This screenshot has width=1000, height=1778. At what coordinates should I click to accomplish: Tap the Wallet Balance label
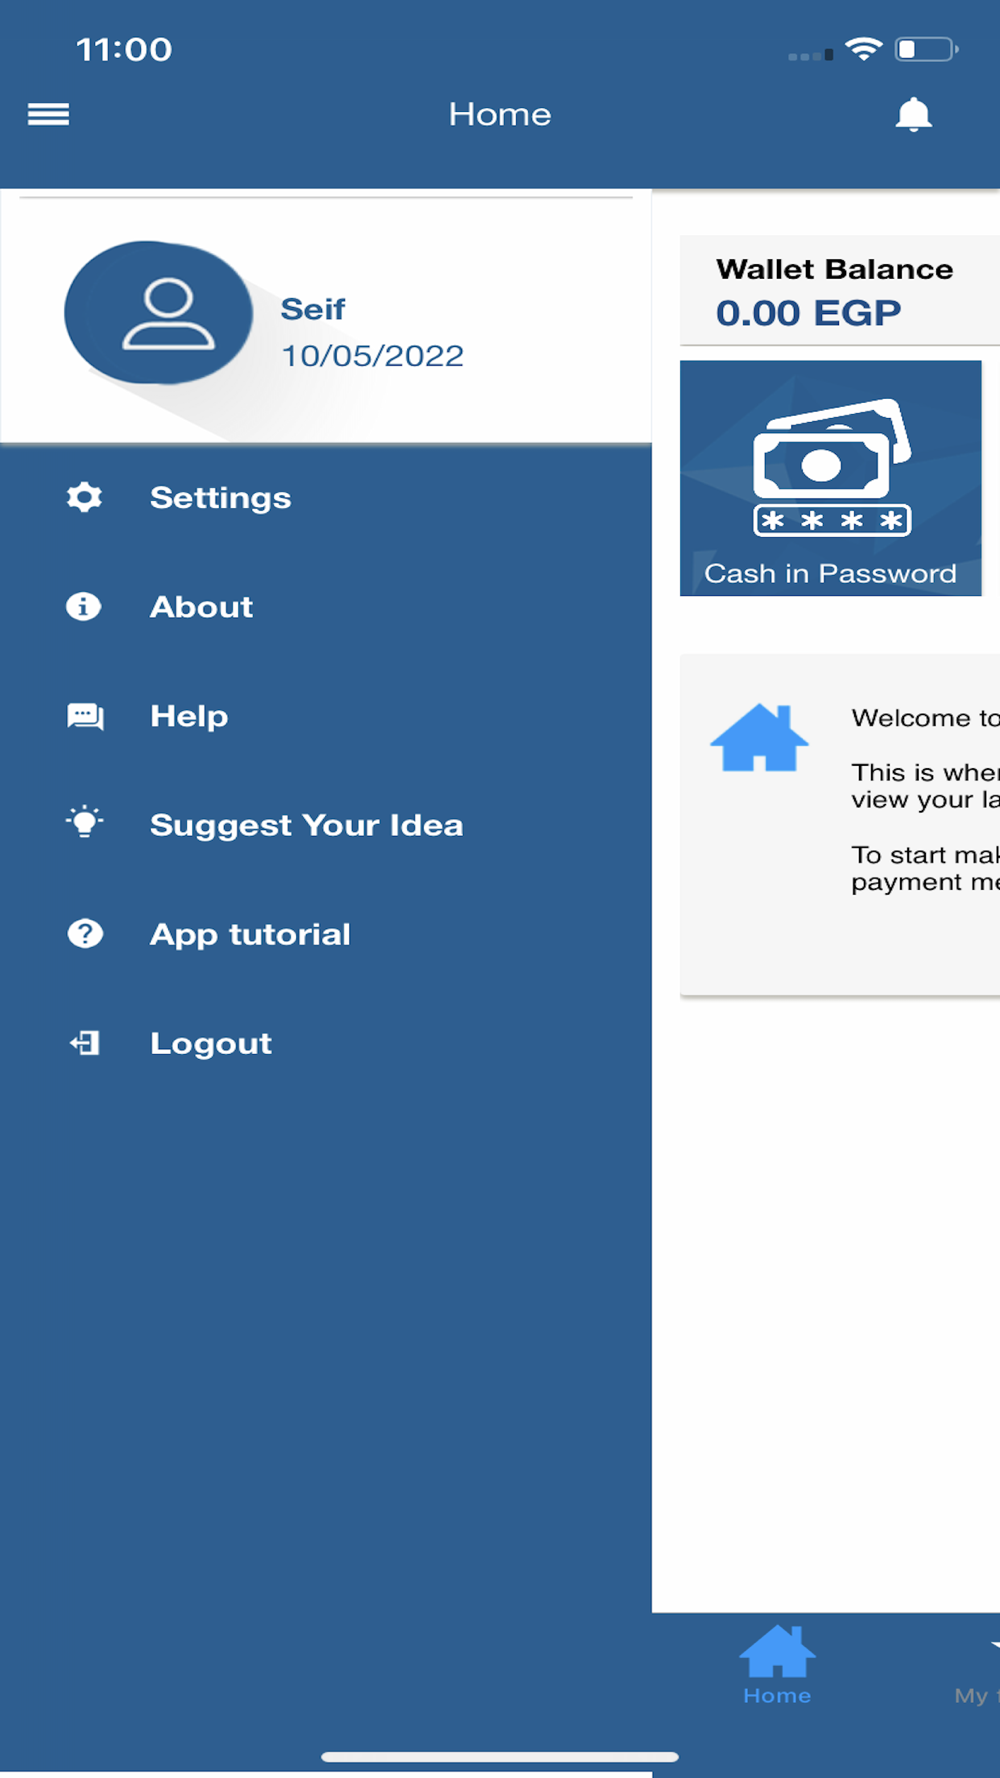point(835,269)
